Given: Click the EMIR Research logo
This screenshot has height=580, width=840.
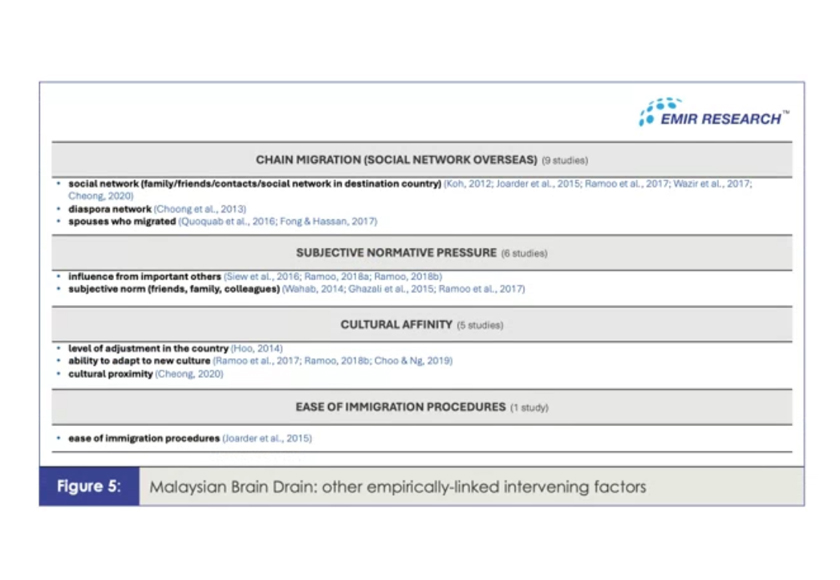Looking at the screenshot, I should pyautogui.click(x=713, y=113).
